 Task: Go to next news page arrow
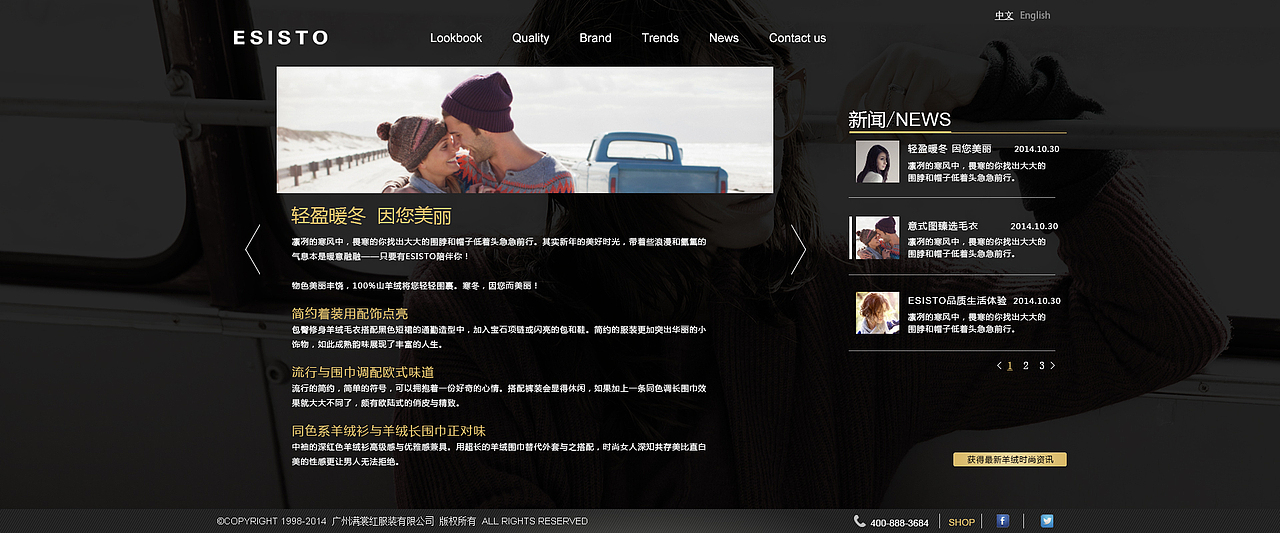(1052, 366)
